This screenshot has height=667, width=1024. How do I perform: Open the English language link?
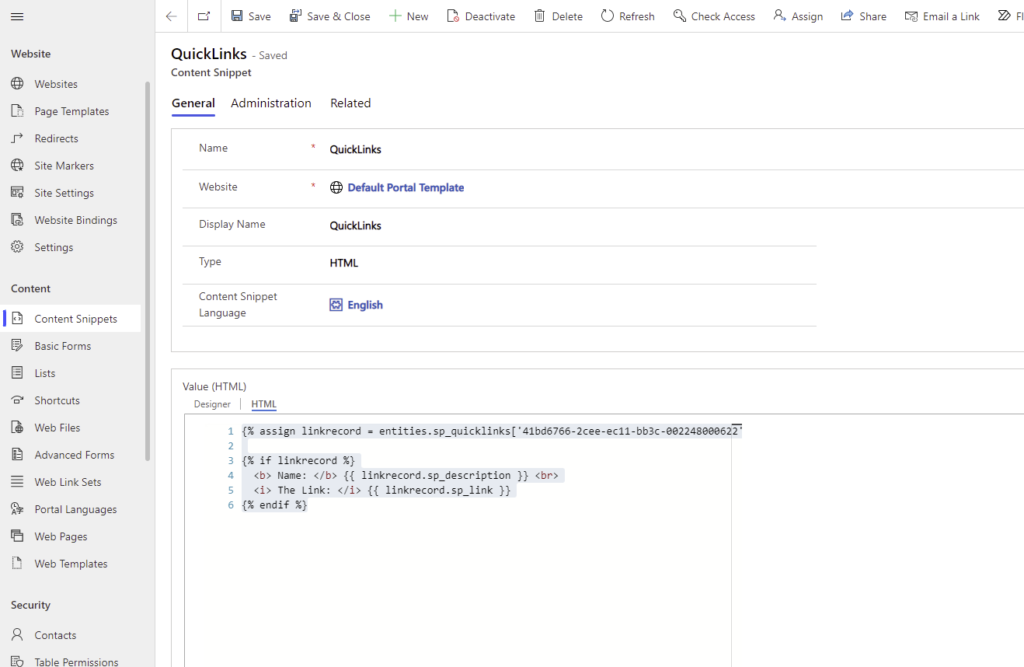tap(365, 305)
